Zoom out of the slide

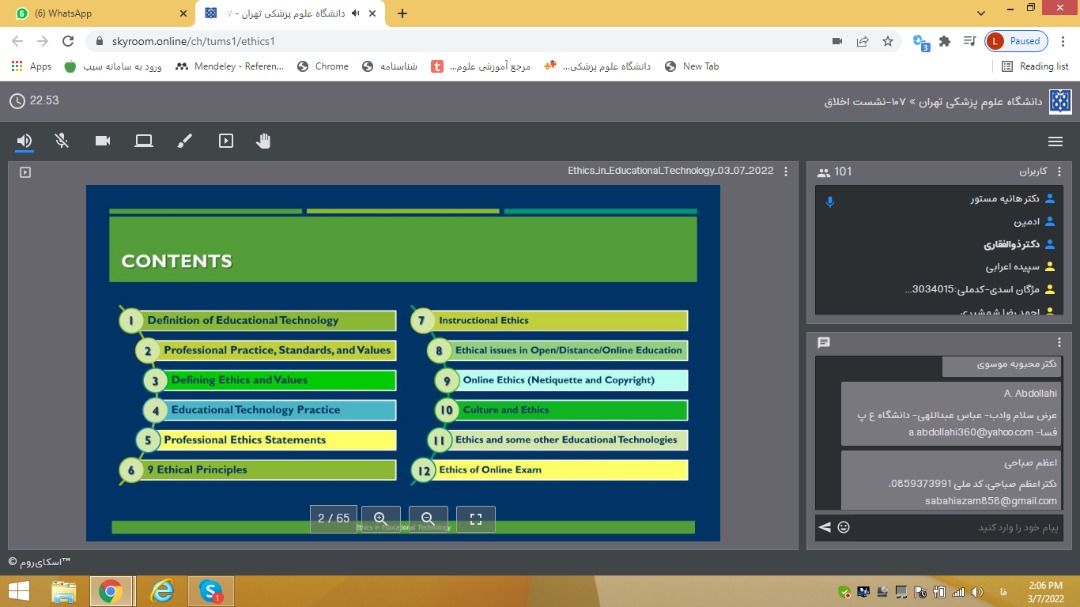tap(428, 519)
